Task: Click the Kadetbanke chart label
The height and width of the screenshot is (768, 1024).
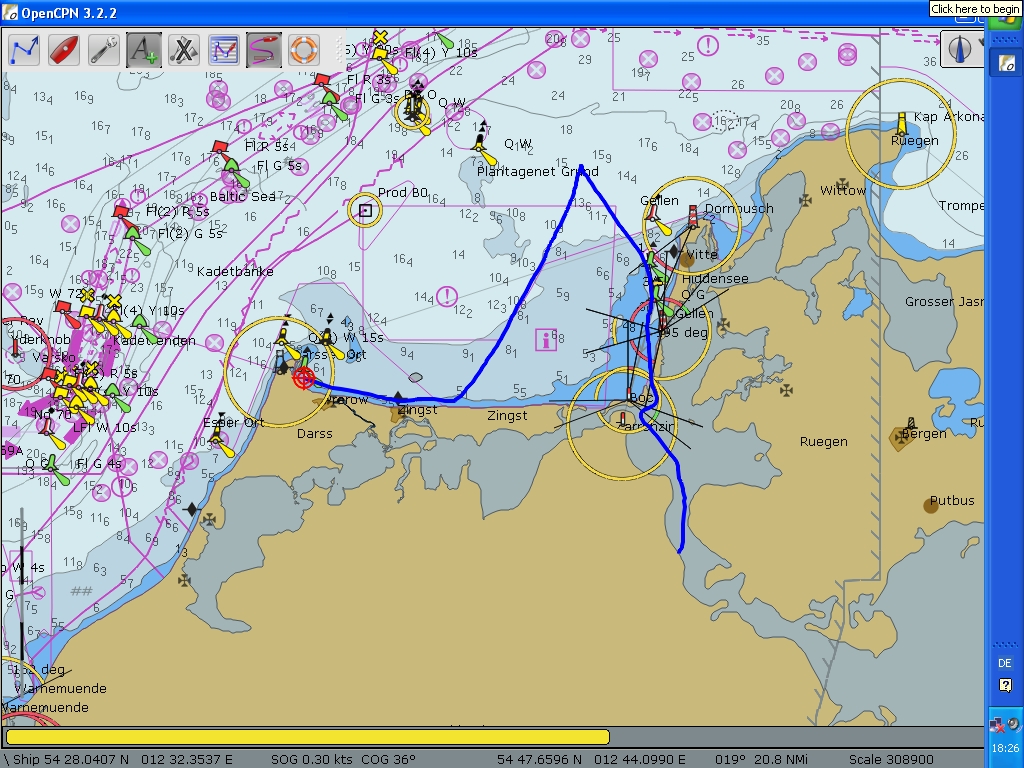Action: [x=235, y=271]
